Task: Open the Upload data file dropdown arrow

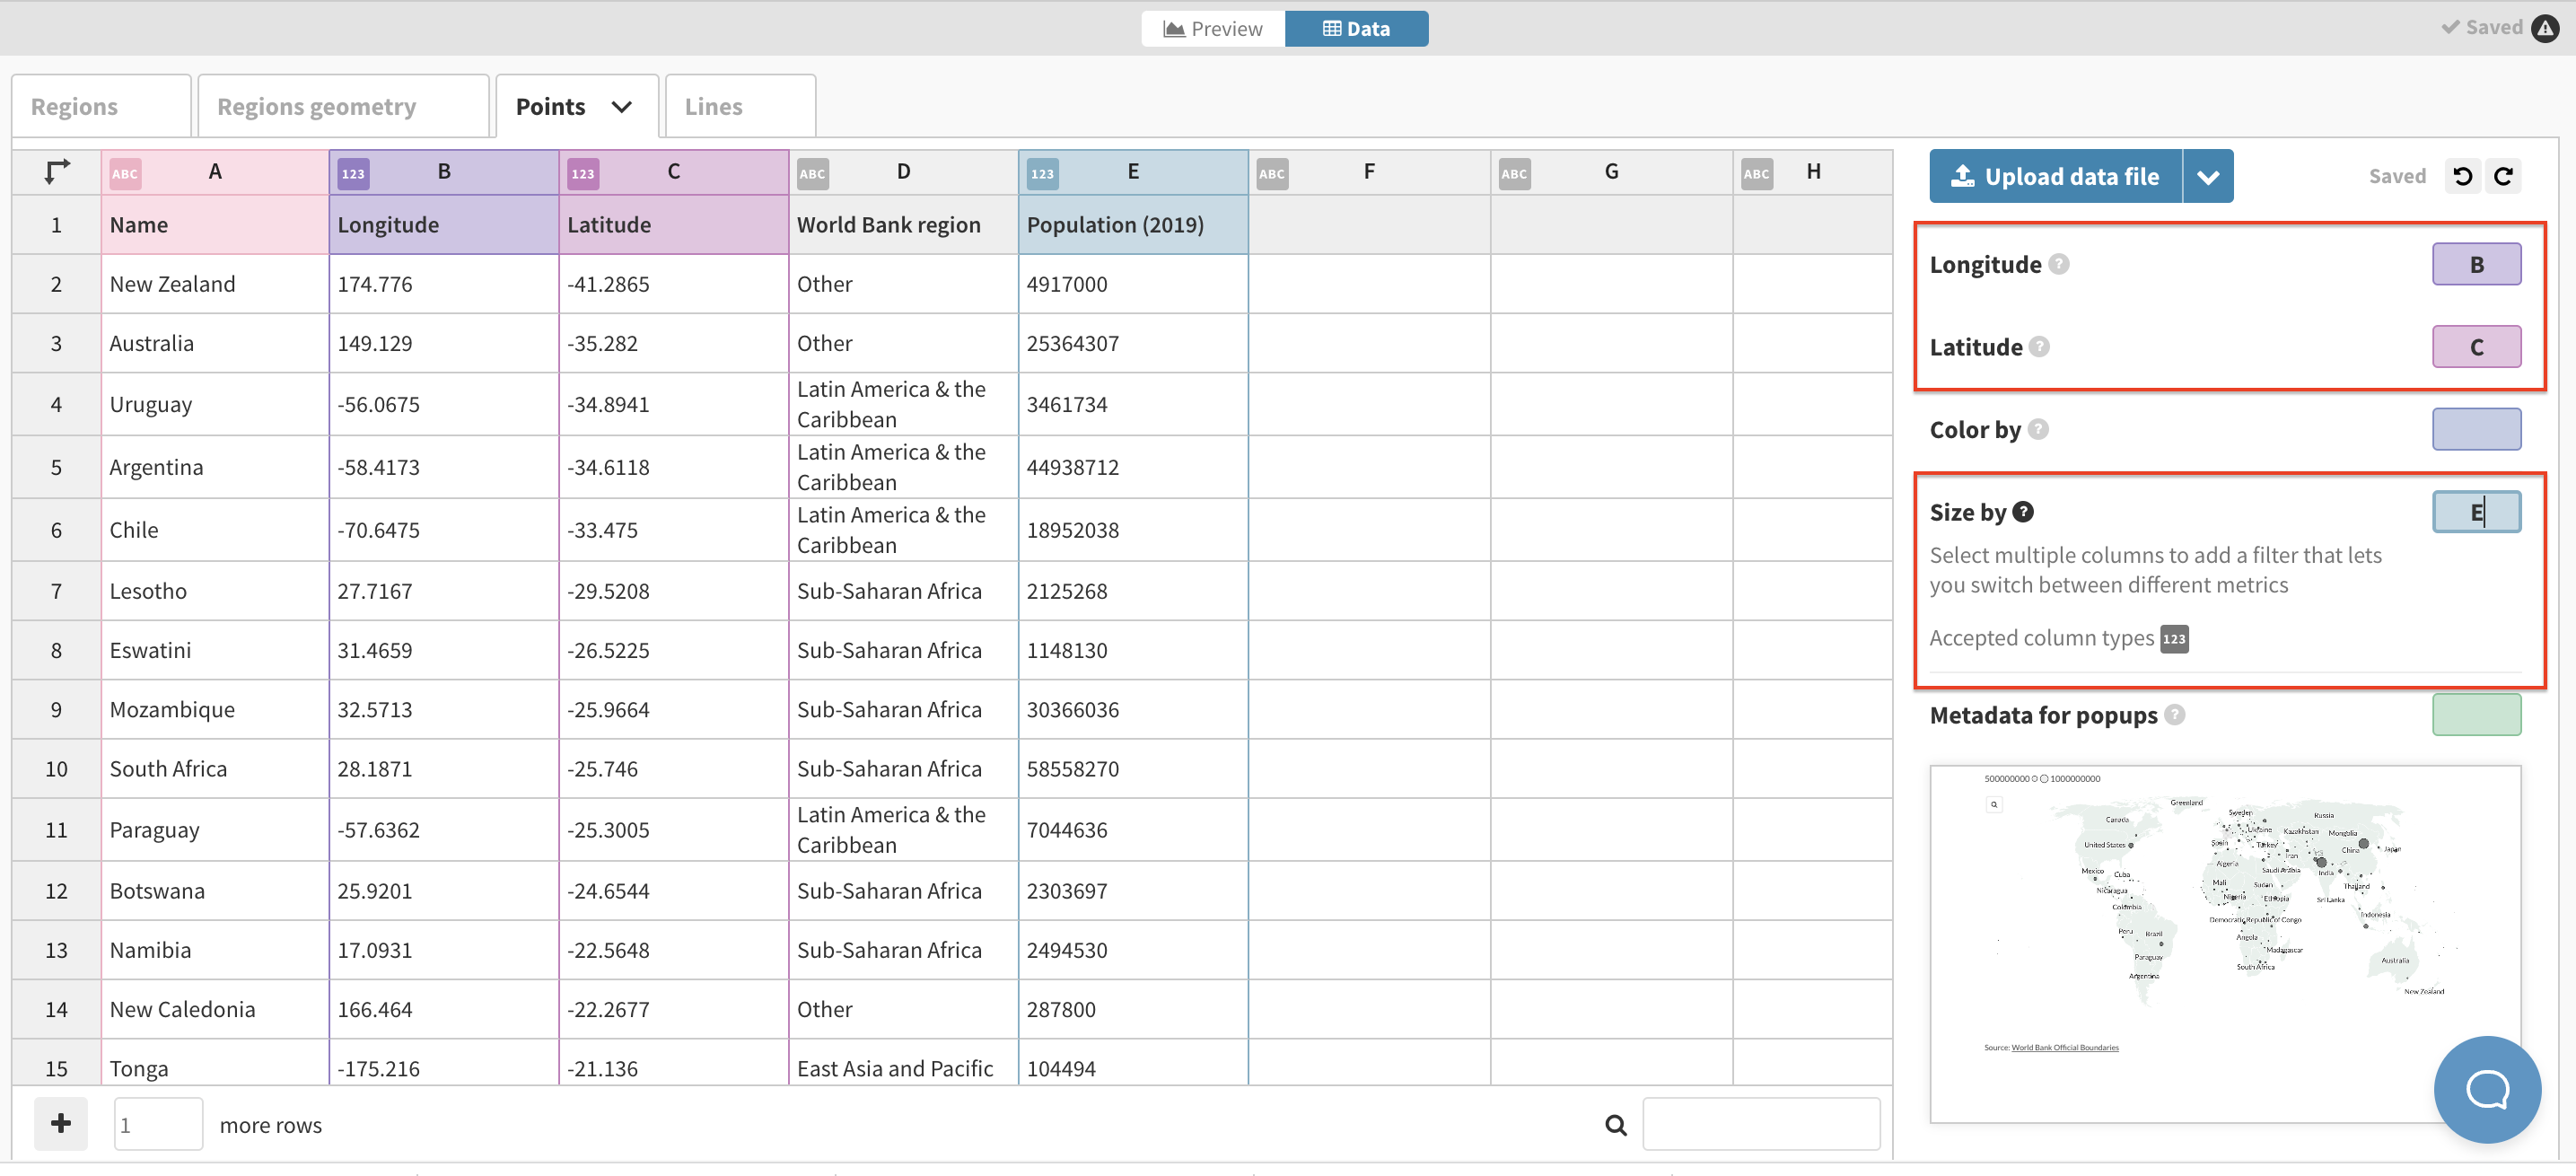Action: pyautogui.click(x=2208, y=175)
